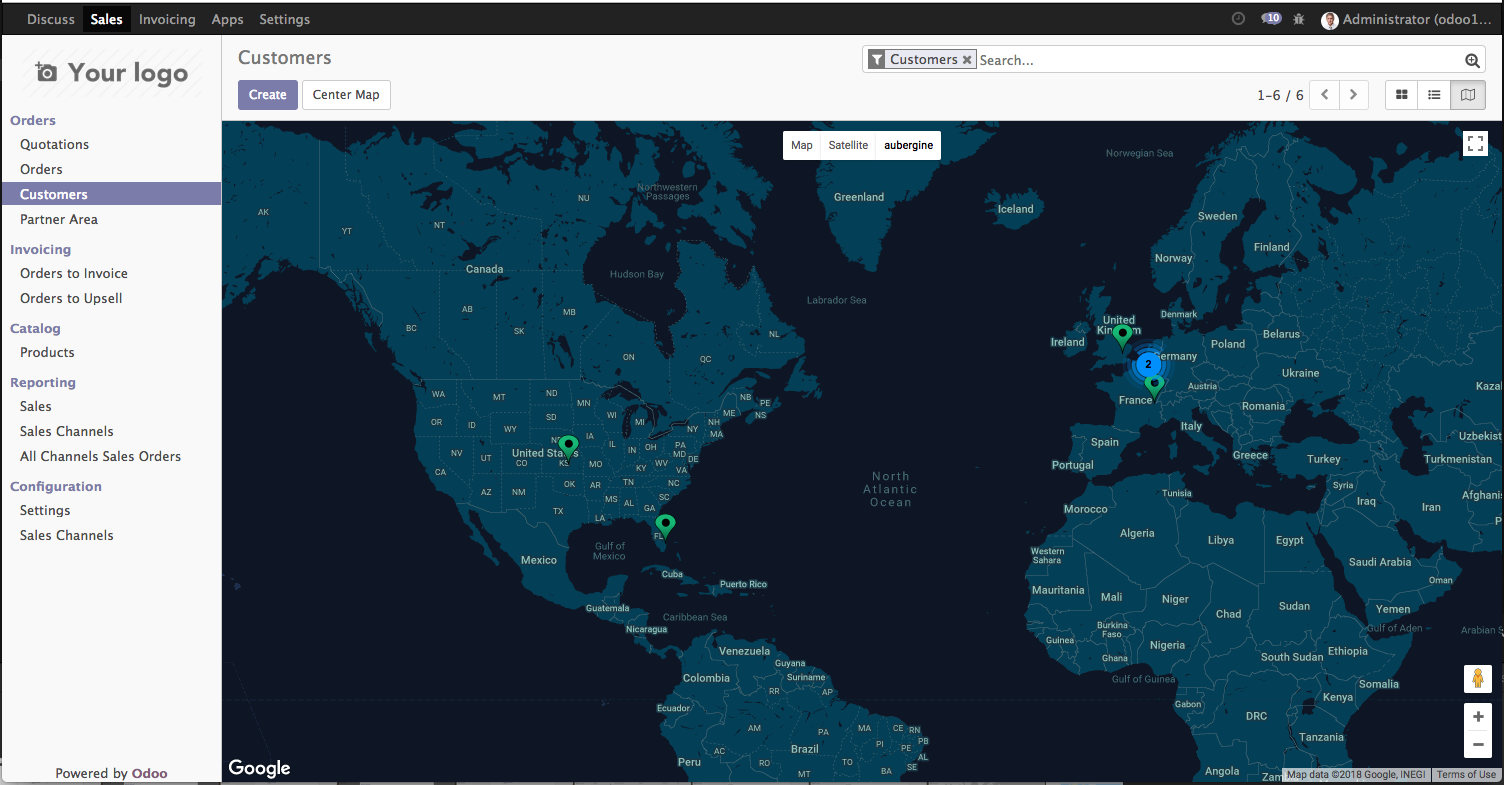Viewport: 1504px width, 785px height.
Task: Open the activities clock icon
Action: tap(1238, 19)
